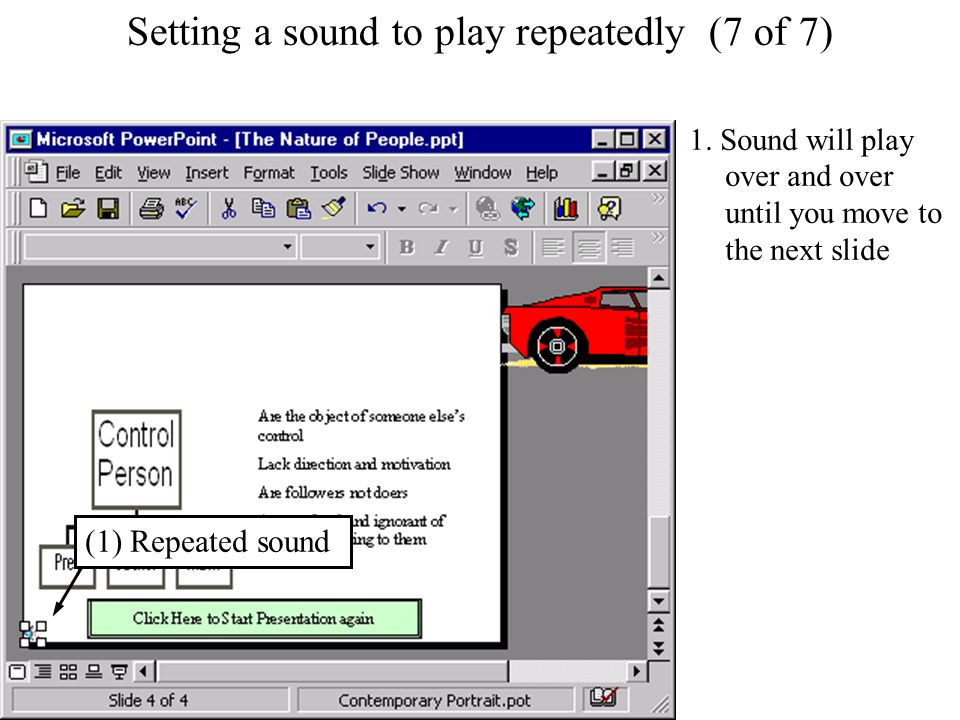Screen dimensions: 960x720
Task: Open the Undo history dropdown arrow
Action: 402,209
